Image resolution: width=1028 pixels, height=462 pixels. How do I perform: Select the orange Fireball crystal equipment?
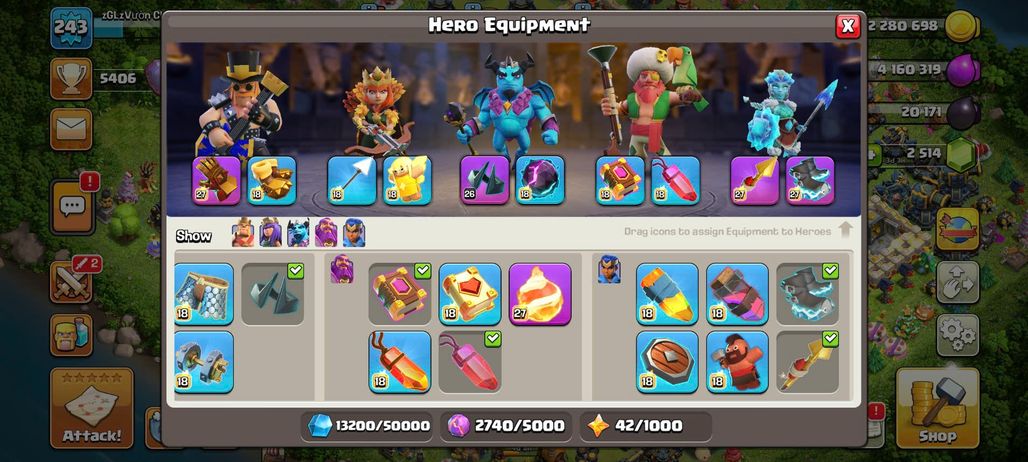(399, 362)
